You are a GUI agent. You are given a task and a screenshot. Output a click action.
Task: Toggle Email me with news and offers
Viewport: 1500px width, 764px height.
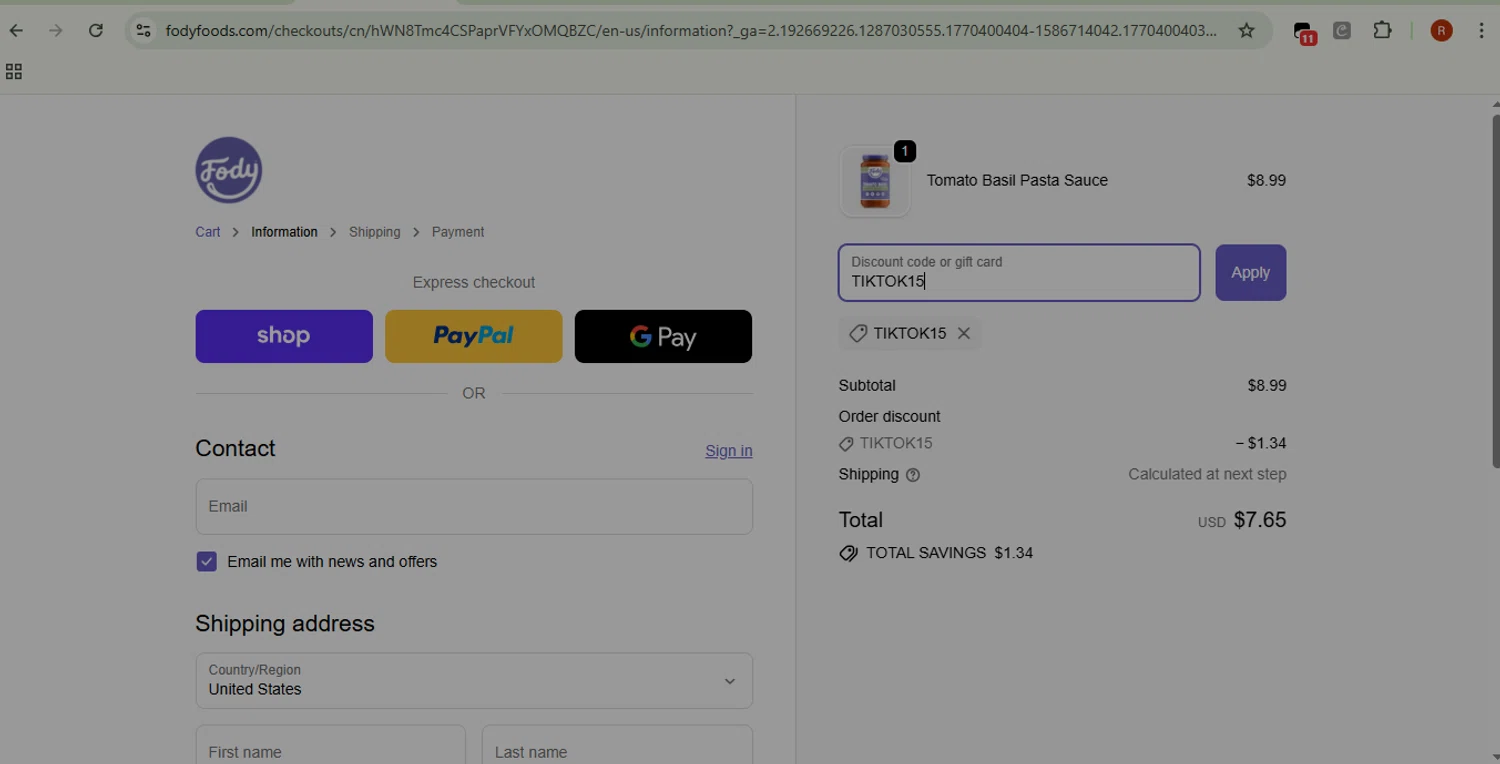[207, 562]
